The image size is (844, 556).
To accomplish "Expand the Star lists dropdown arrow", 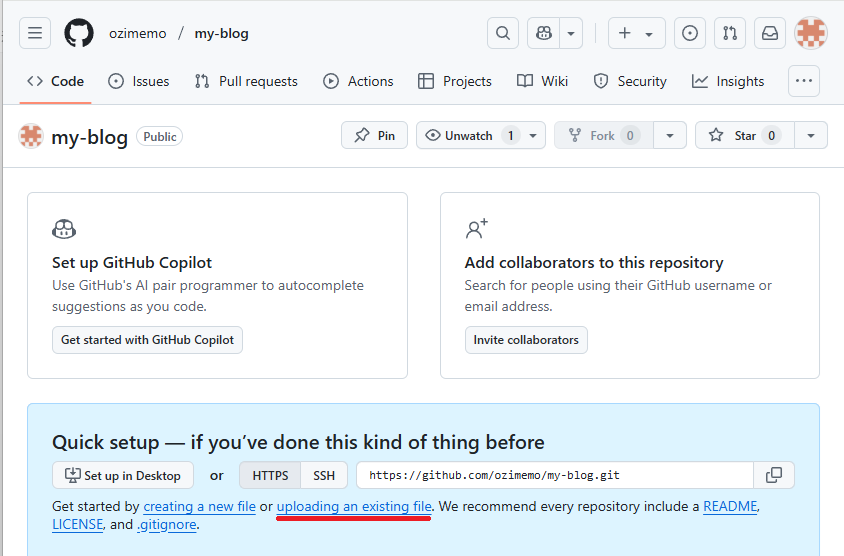I will pyautogui.click(x=811, y=135).
